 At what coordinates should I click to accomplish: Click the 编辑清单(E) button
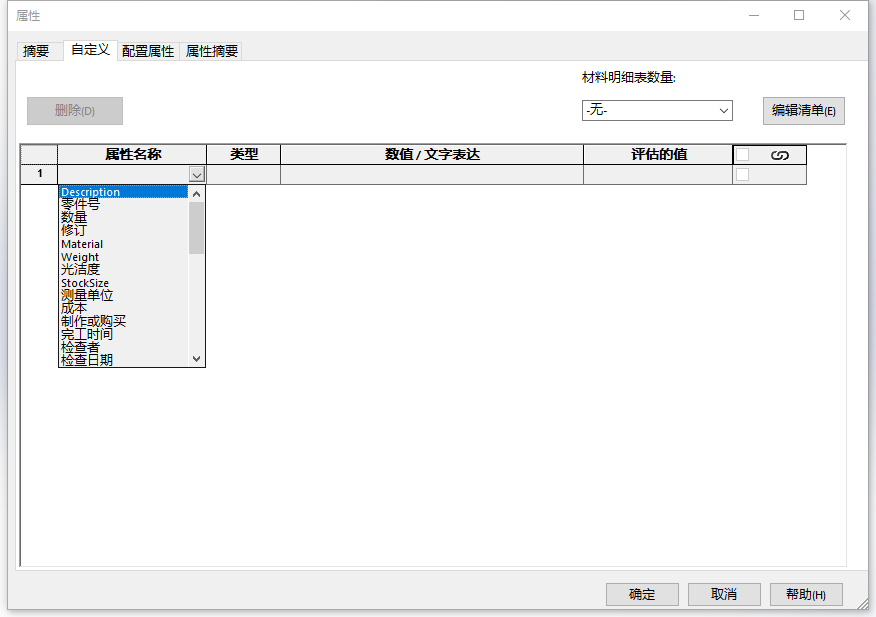click(803, 111)
